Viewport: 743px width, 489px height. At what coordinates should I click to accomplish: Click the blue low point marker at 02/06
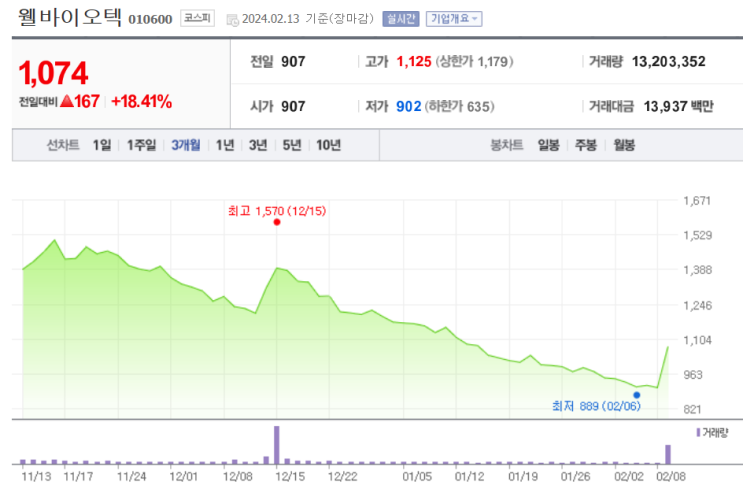point(637,395)
